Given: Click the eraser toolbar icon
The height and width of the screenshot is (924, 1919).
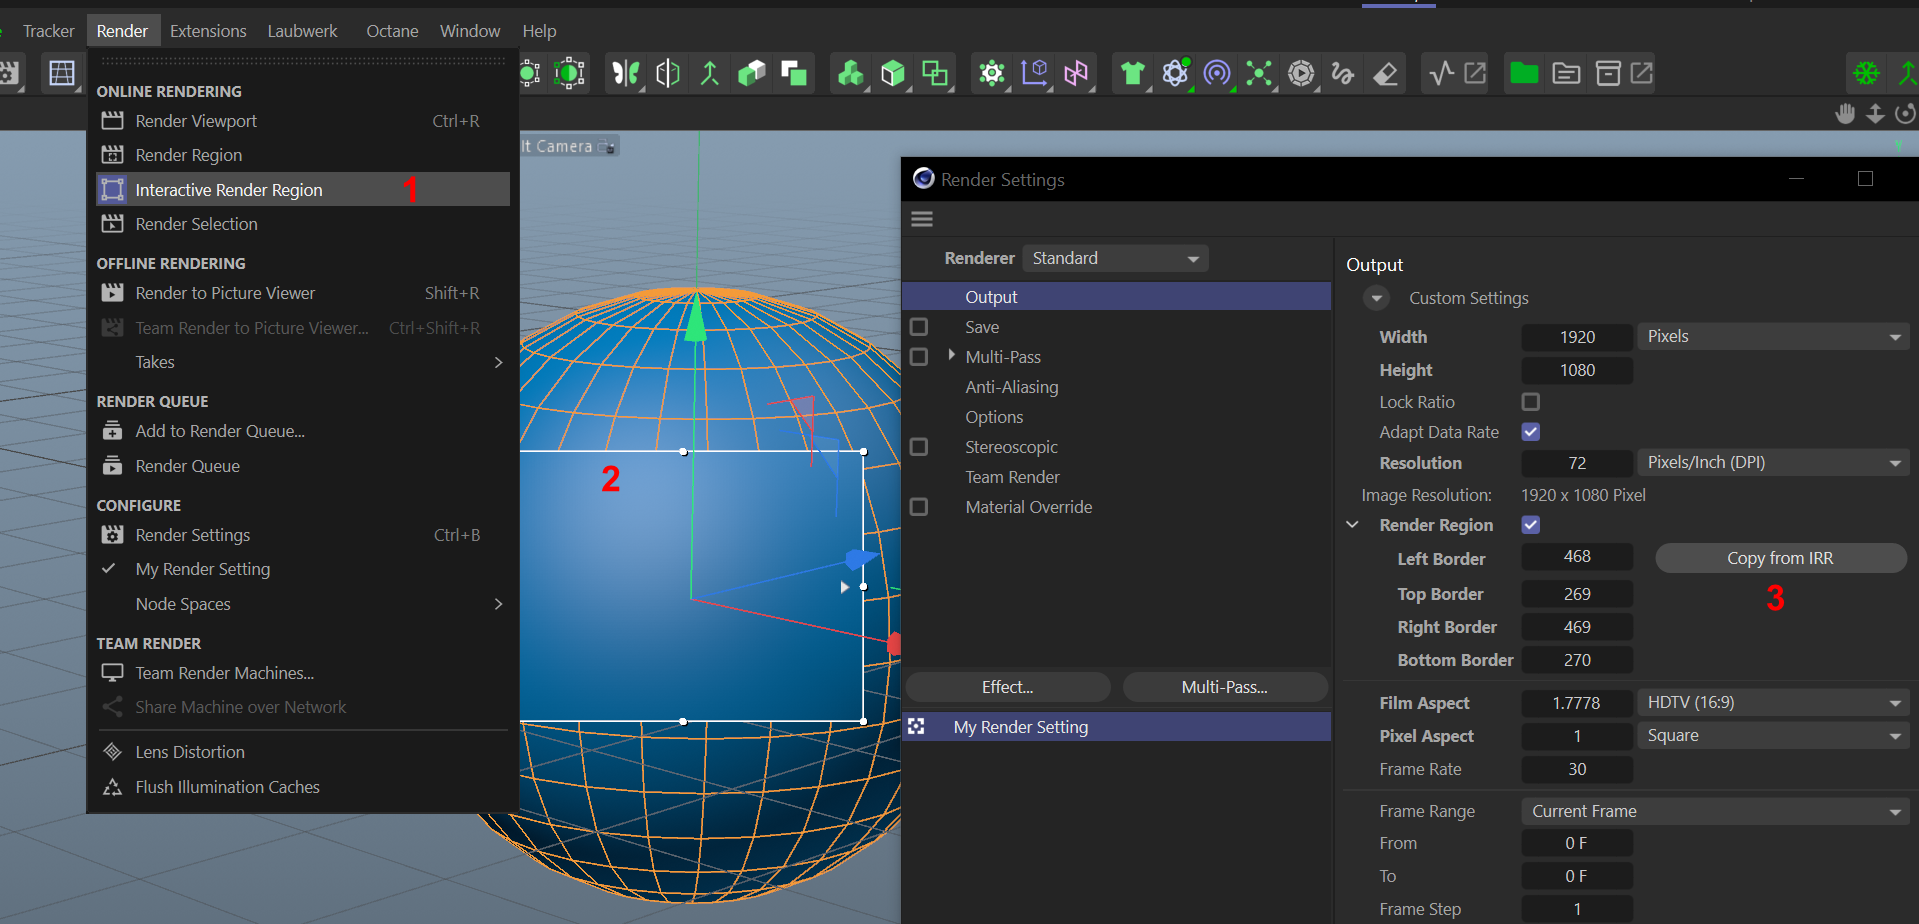Looking at the screenshot, I should coord(1385,73).
